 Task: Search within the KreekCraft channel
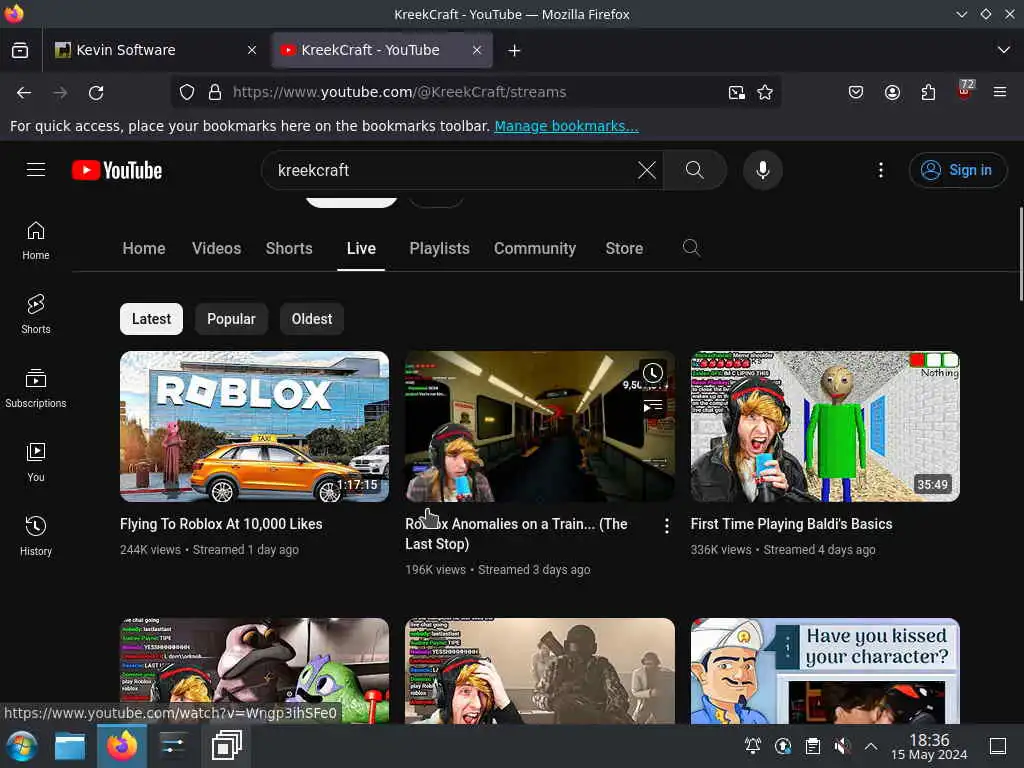tap(691, 248)
